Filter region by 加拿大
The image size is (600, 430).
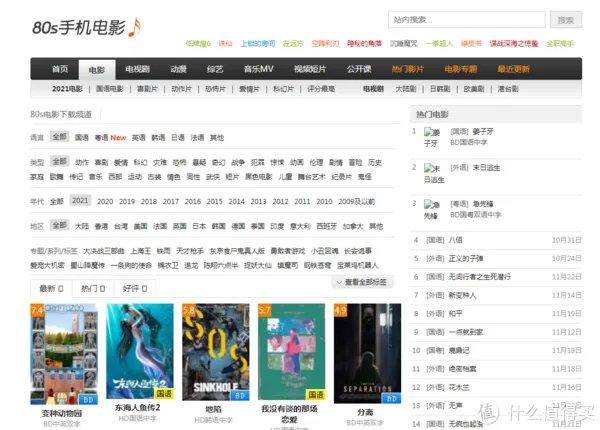coord(352,226)
